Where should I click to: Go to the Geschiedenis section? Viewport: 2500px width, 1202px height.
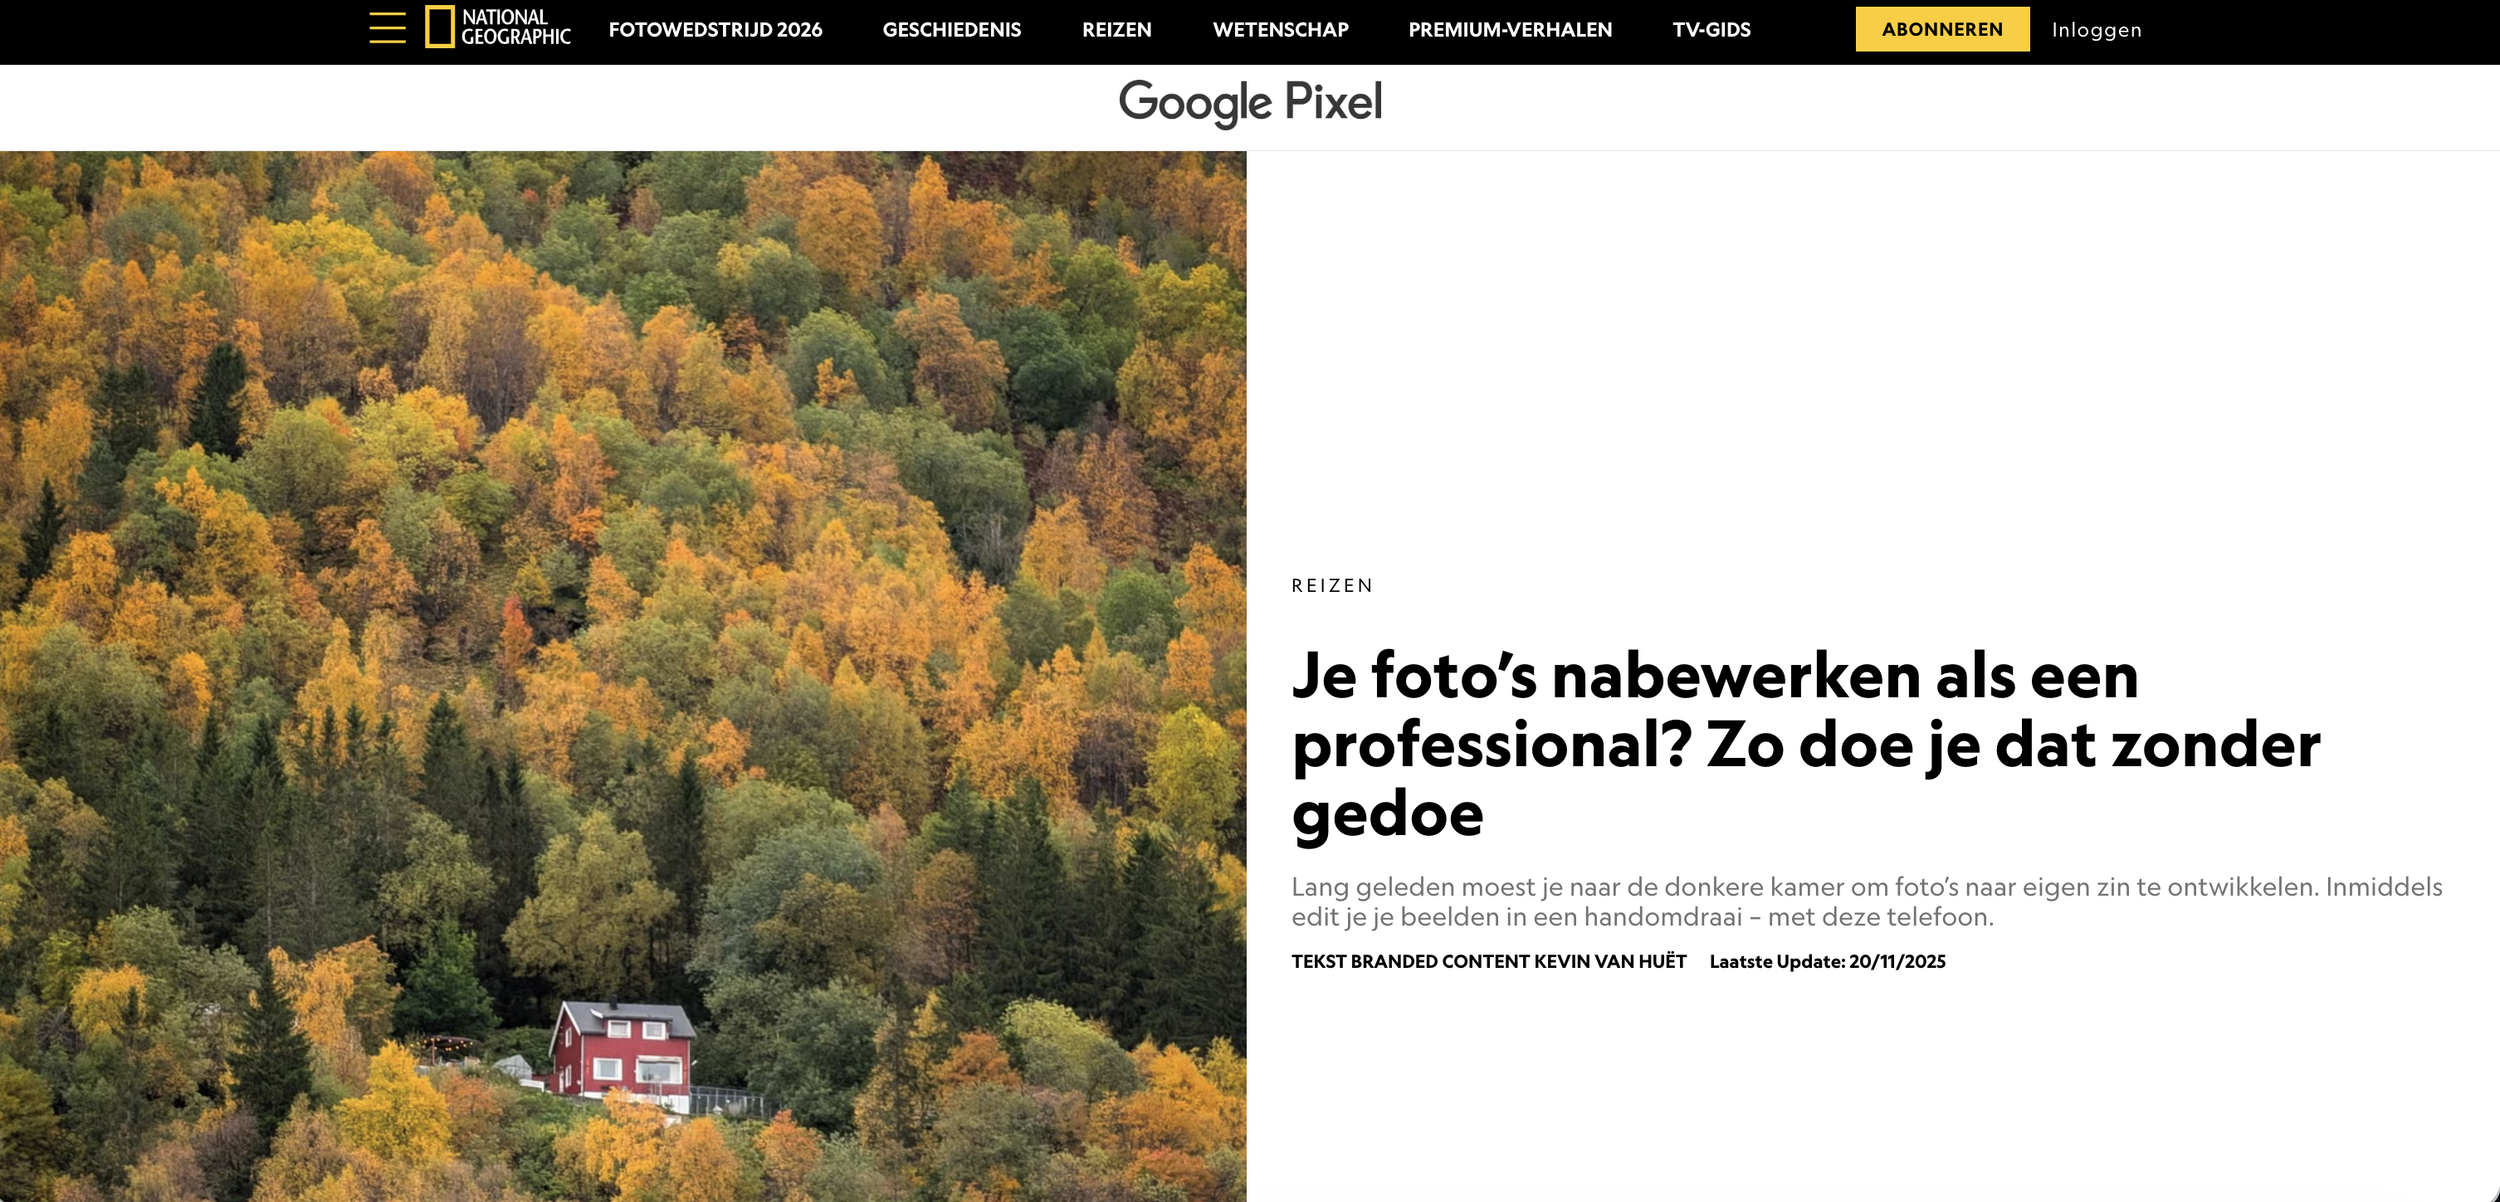tap(951, 30)
